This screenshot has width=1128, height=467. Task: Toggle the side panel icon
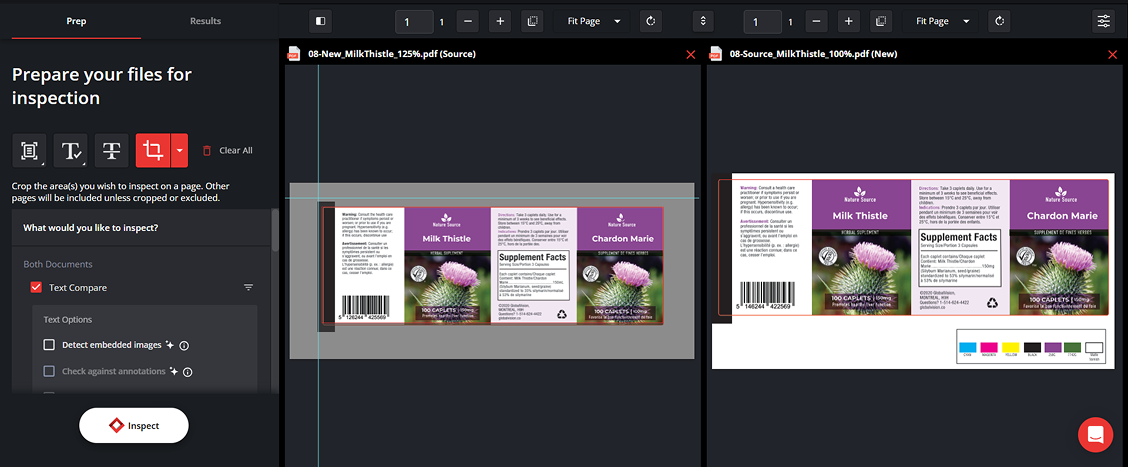click(x=320, y=21)
